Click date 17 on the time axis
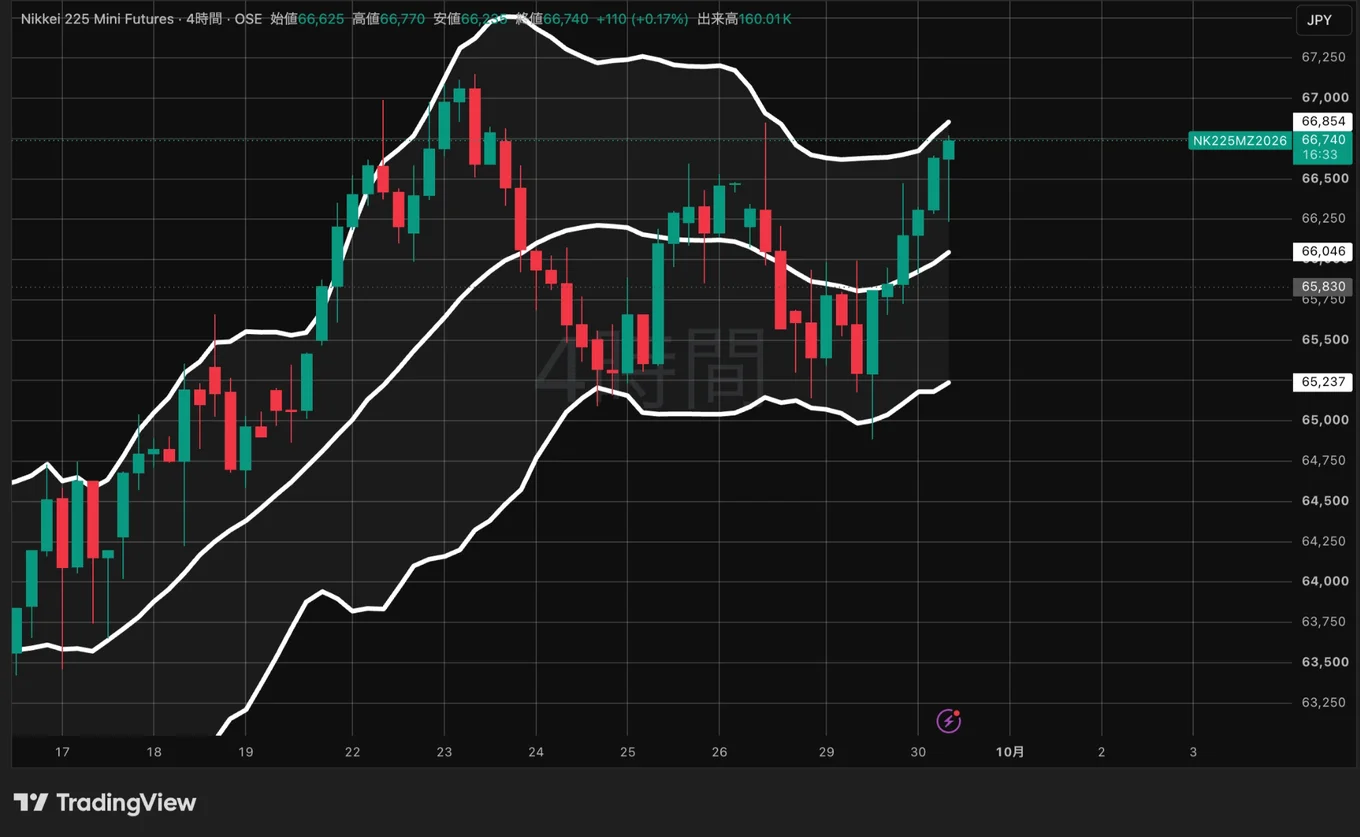 62,751
